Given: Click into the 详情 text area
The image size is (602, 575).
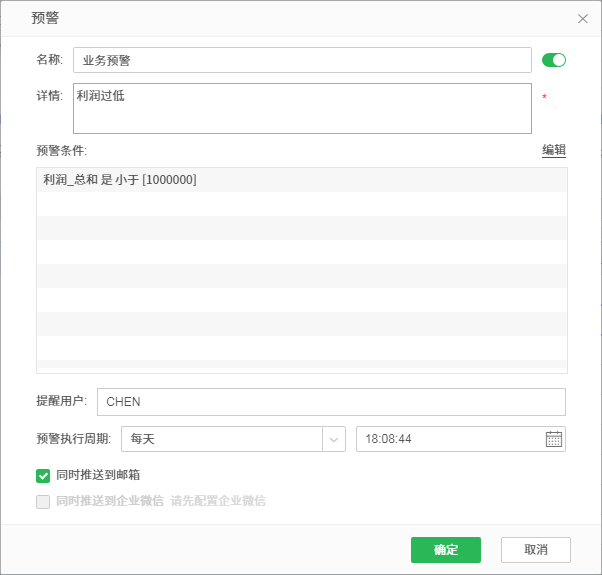Looking at the screenshot, I should point(302,108).
